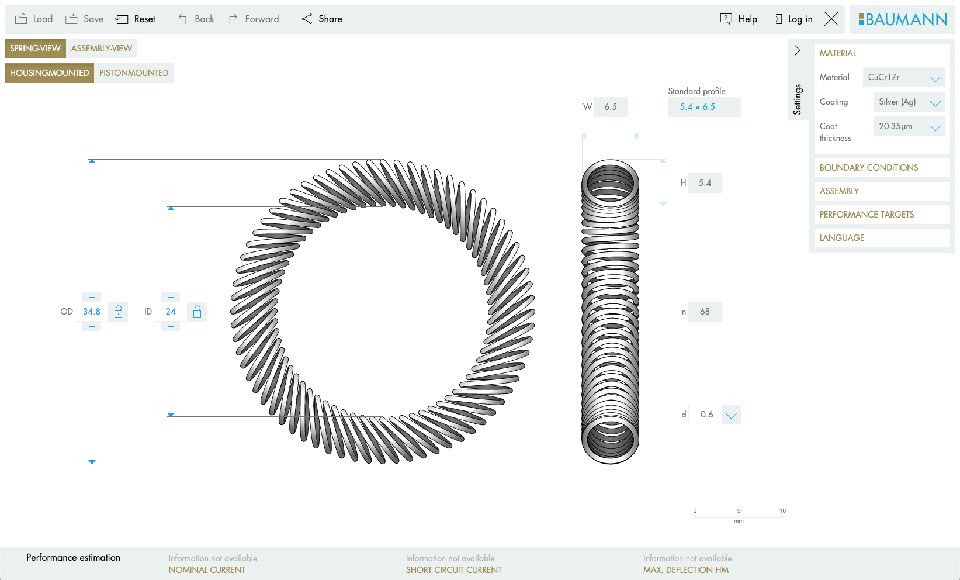Open the Coat thickness dropdown
Image resolution: width=960 pixels, height=580 pixels.
coord(909,127)
